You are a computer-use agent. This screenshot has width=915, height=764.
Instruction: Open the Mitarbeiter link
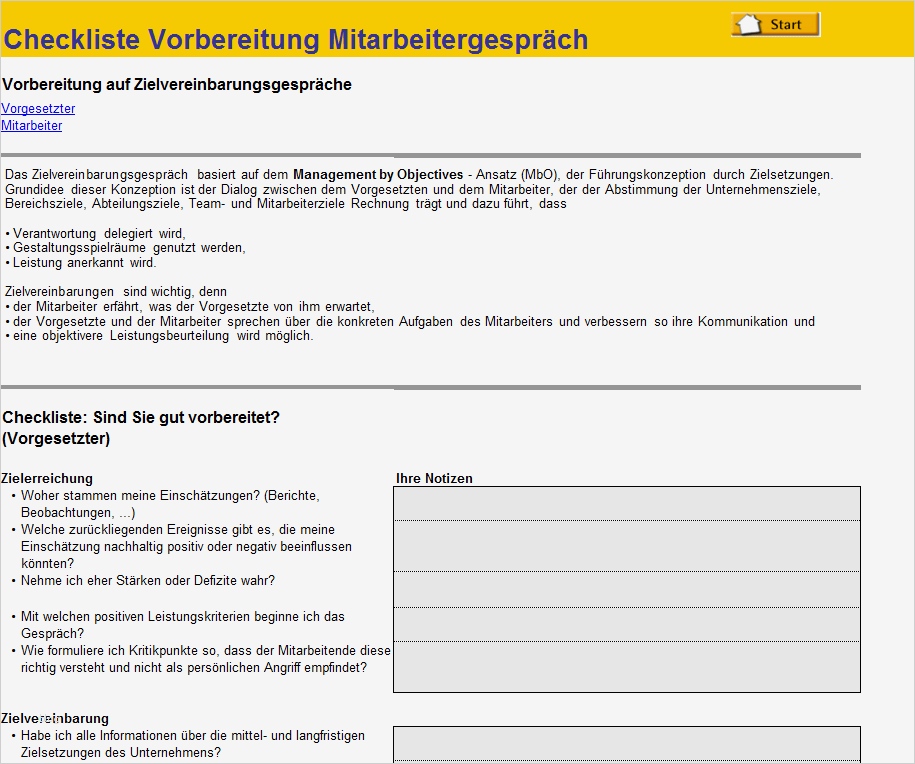click(31, 125)
